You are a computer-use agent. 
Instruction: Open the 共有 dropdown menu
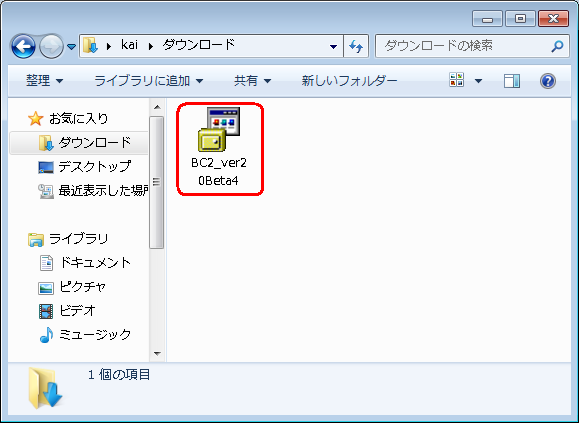[252, 80]
